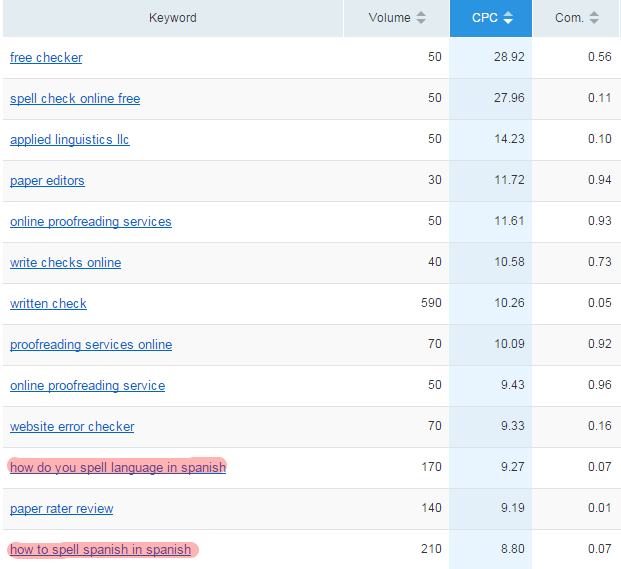This screenshot has height=569, width=621.
Task: Select the 10.58 CPC value
Action: (509, 262)
